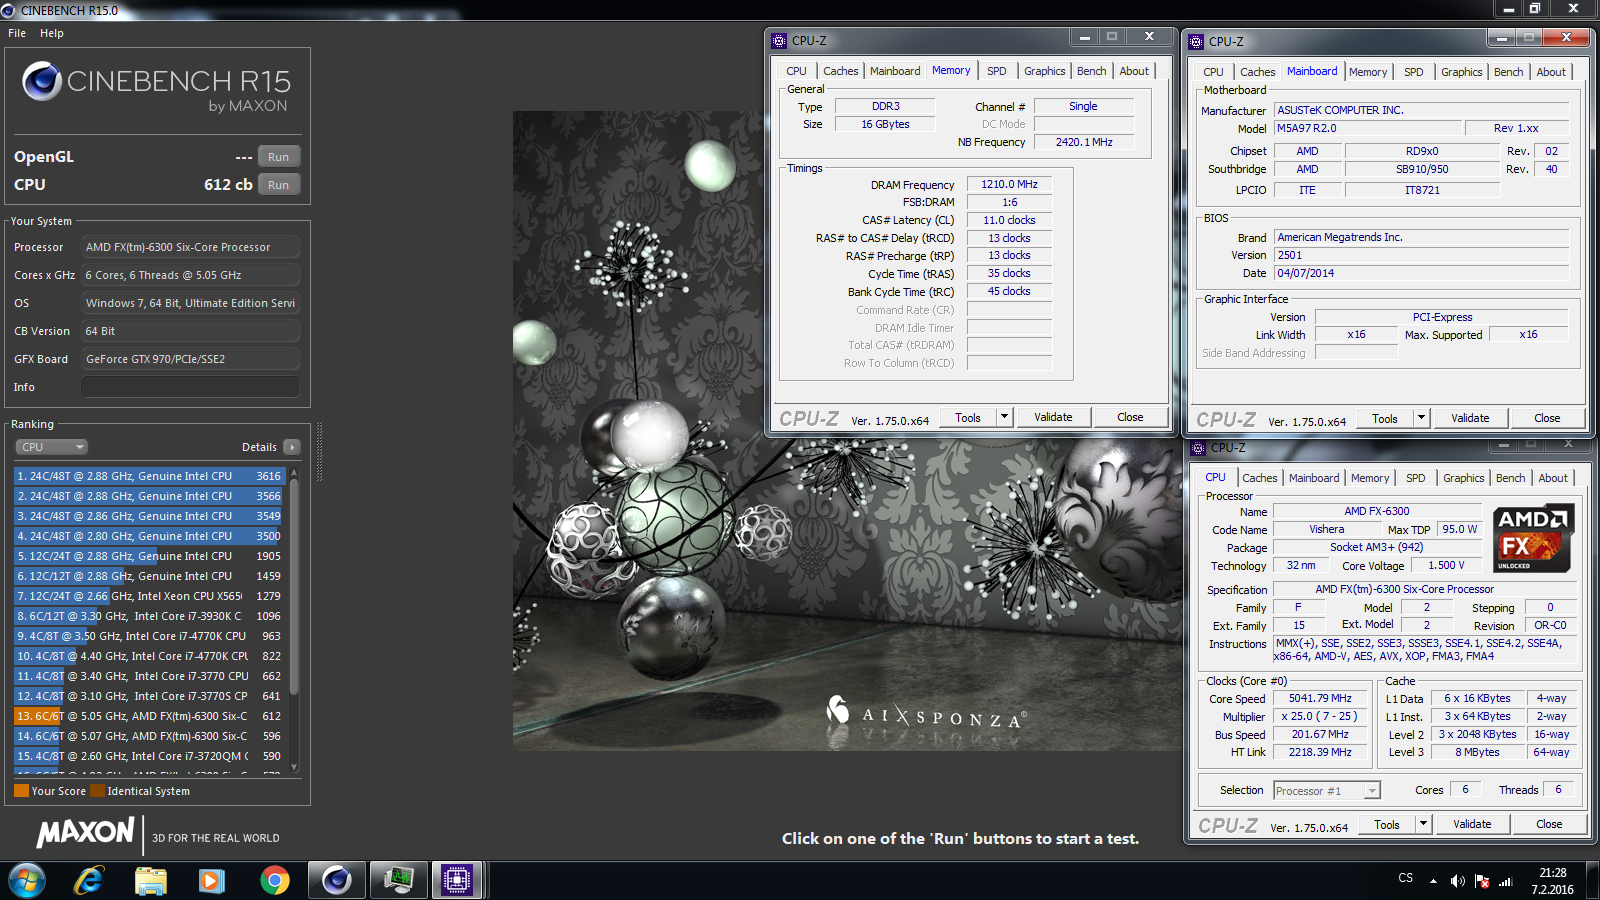Launch Internet Explorer from the taskbar
The height and width of the screenshot is (900, 1600).
89,880
